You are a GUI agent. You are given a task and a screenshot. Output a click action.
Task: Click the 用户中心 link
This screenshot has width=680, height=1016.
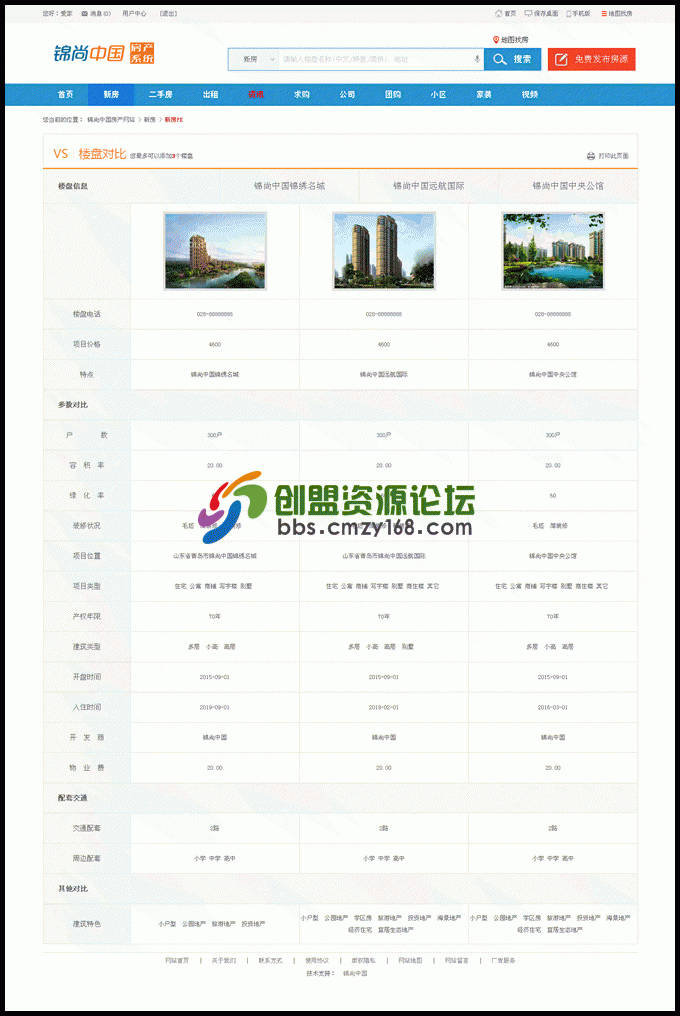[x=134, y=13]
